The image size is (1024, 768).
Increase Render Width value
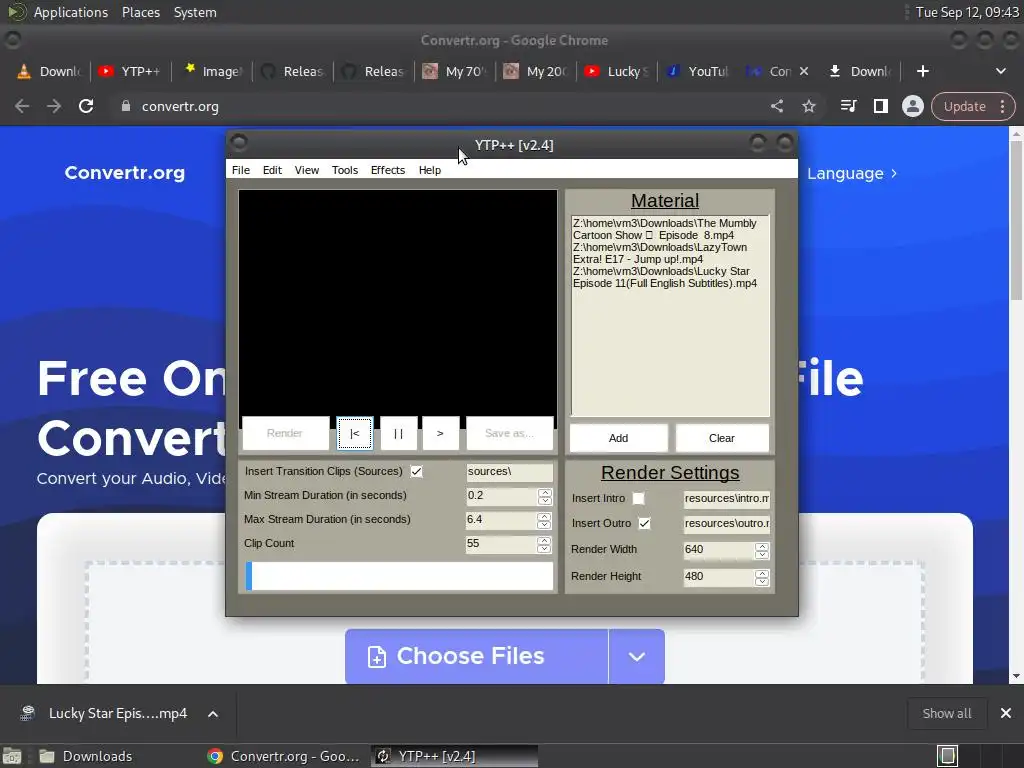click(761, 546)
